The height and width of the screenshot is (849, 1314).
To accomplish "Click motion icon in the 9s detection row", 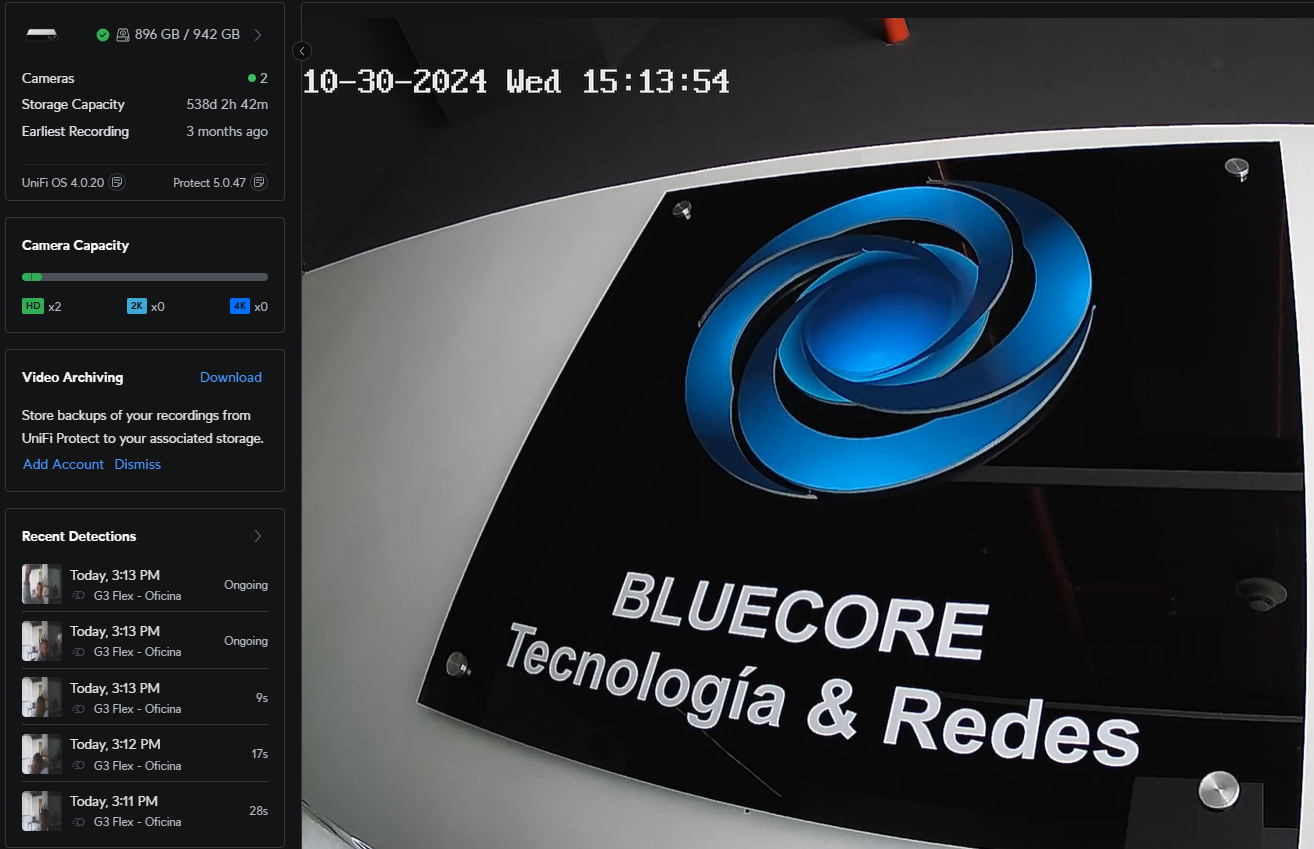I will [x=79, y=709].
